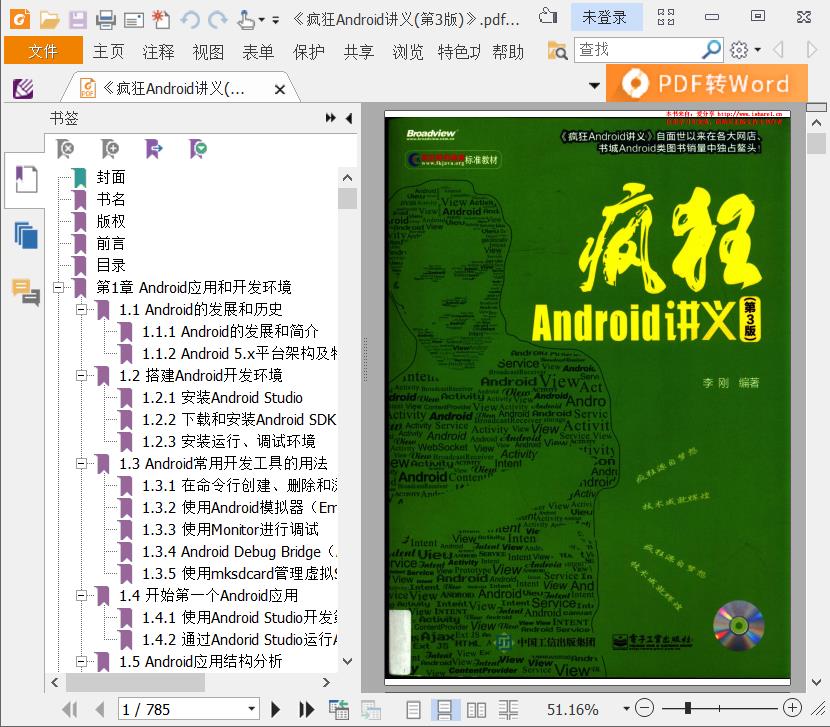Collapse the 1.5 Android应用结构分析 node
The height and width of the screenshot is (727, 830).
point(81,661)
